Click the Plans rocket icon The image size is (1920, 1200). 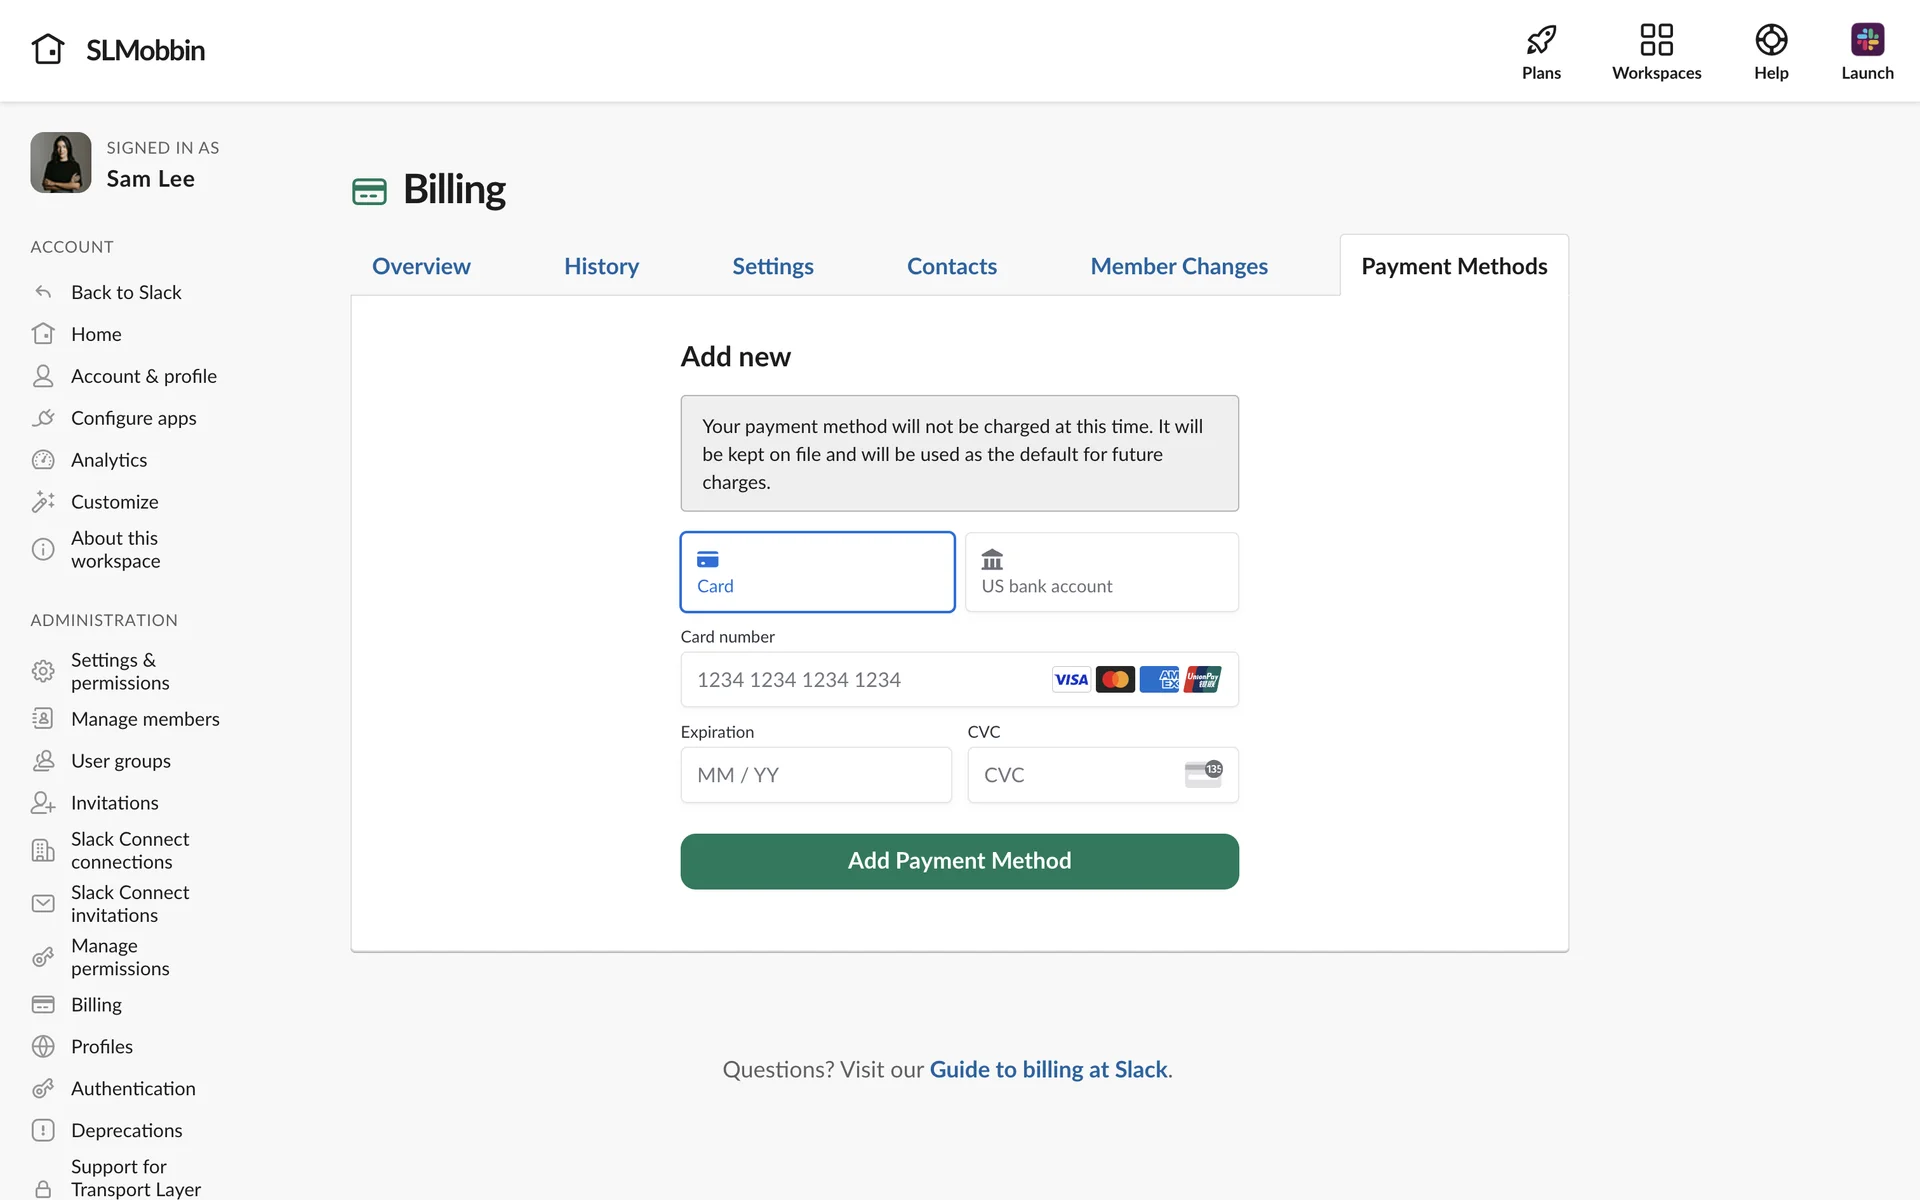click(x=1541, y=40)
